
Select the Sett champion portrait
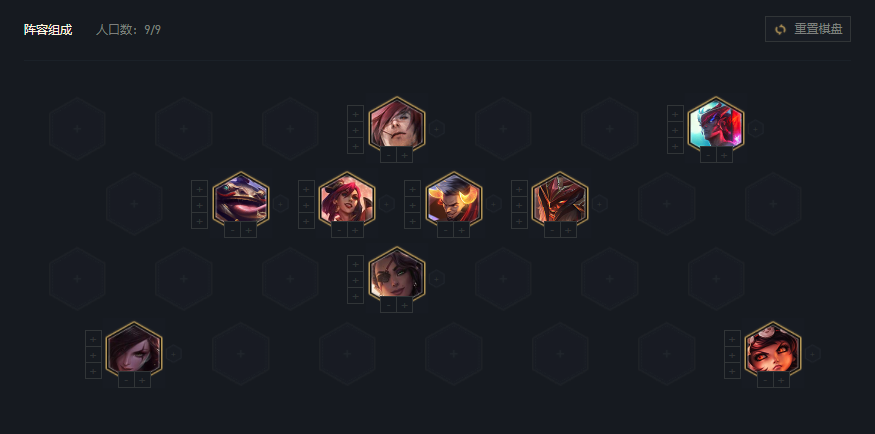click(397, 125)
